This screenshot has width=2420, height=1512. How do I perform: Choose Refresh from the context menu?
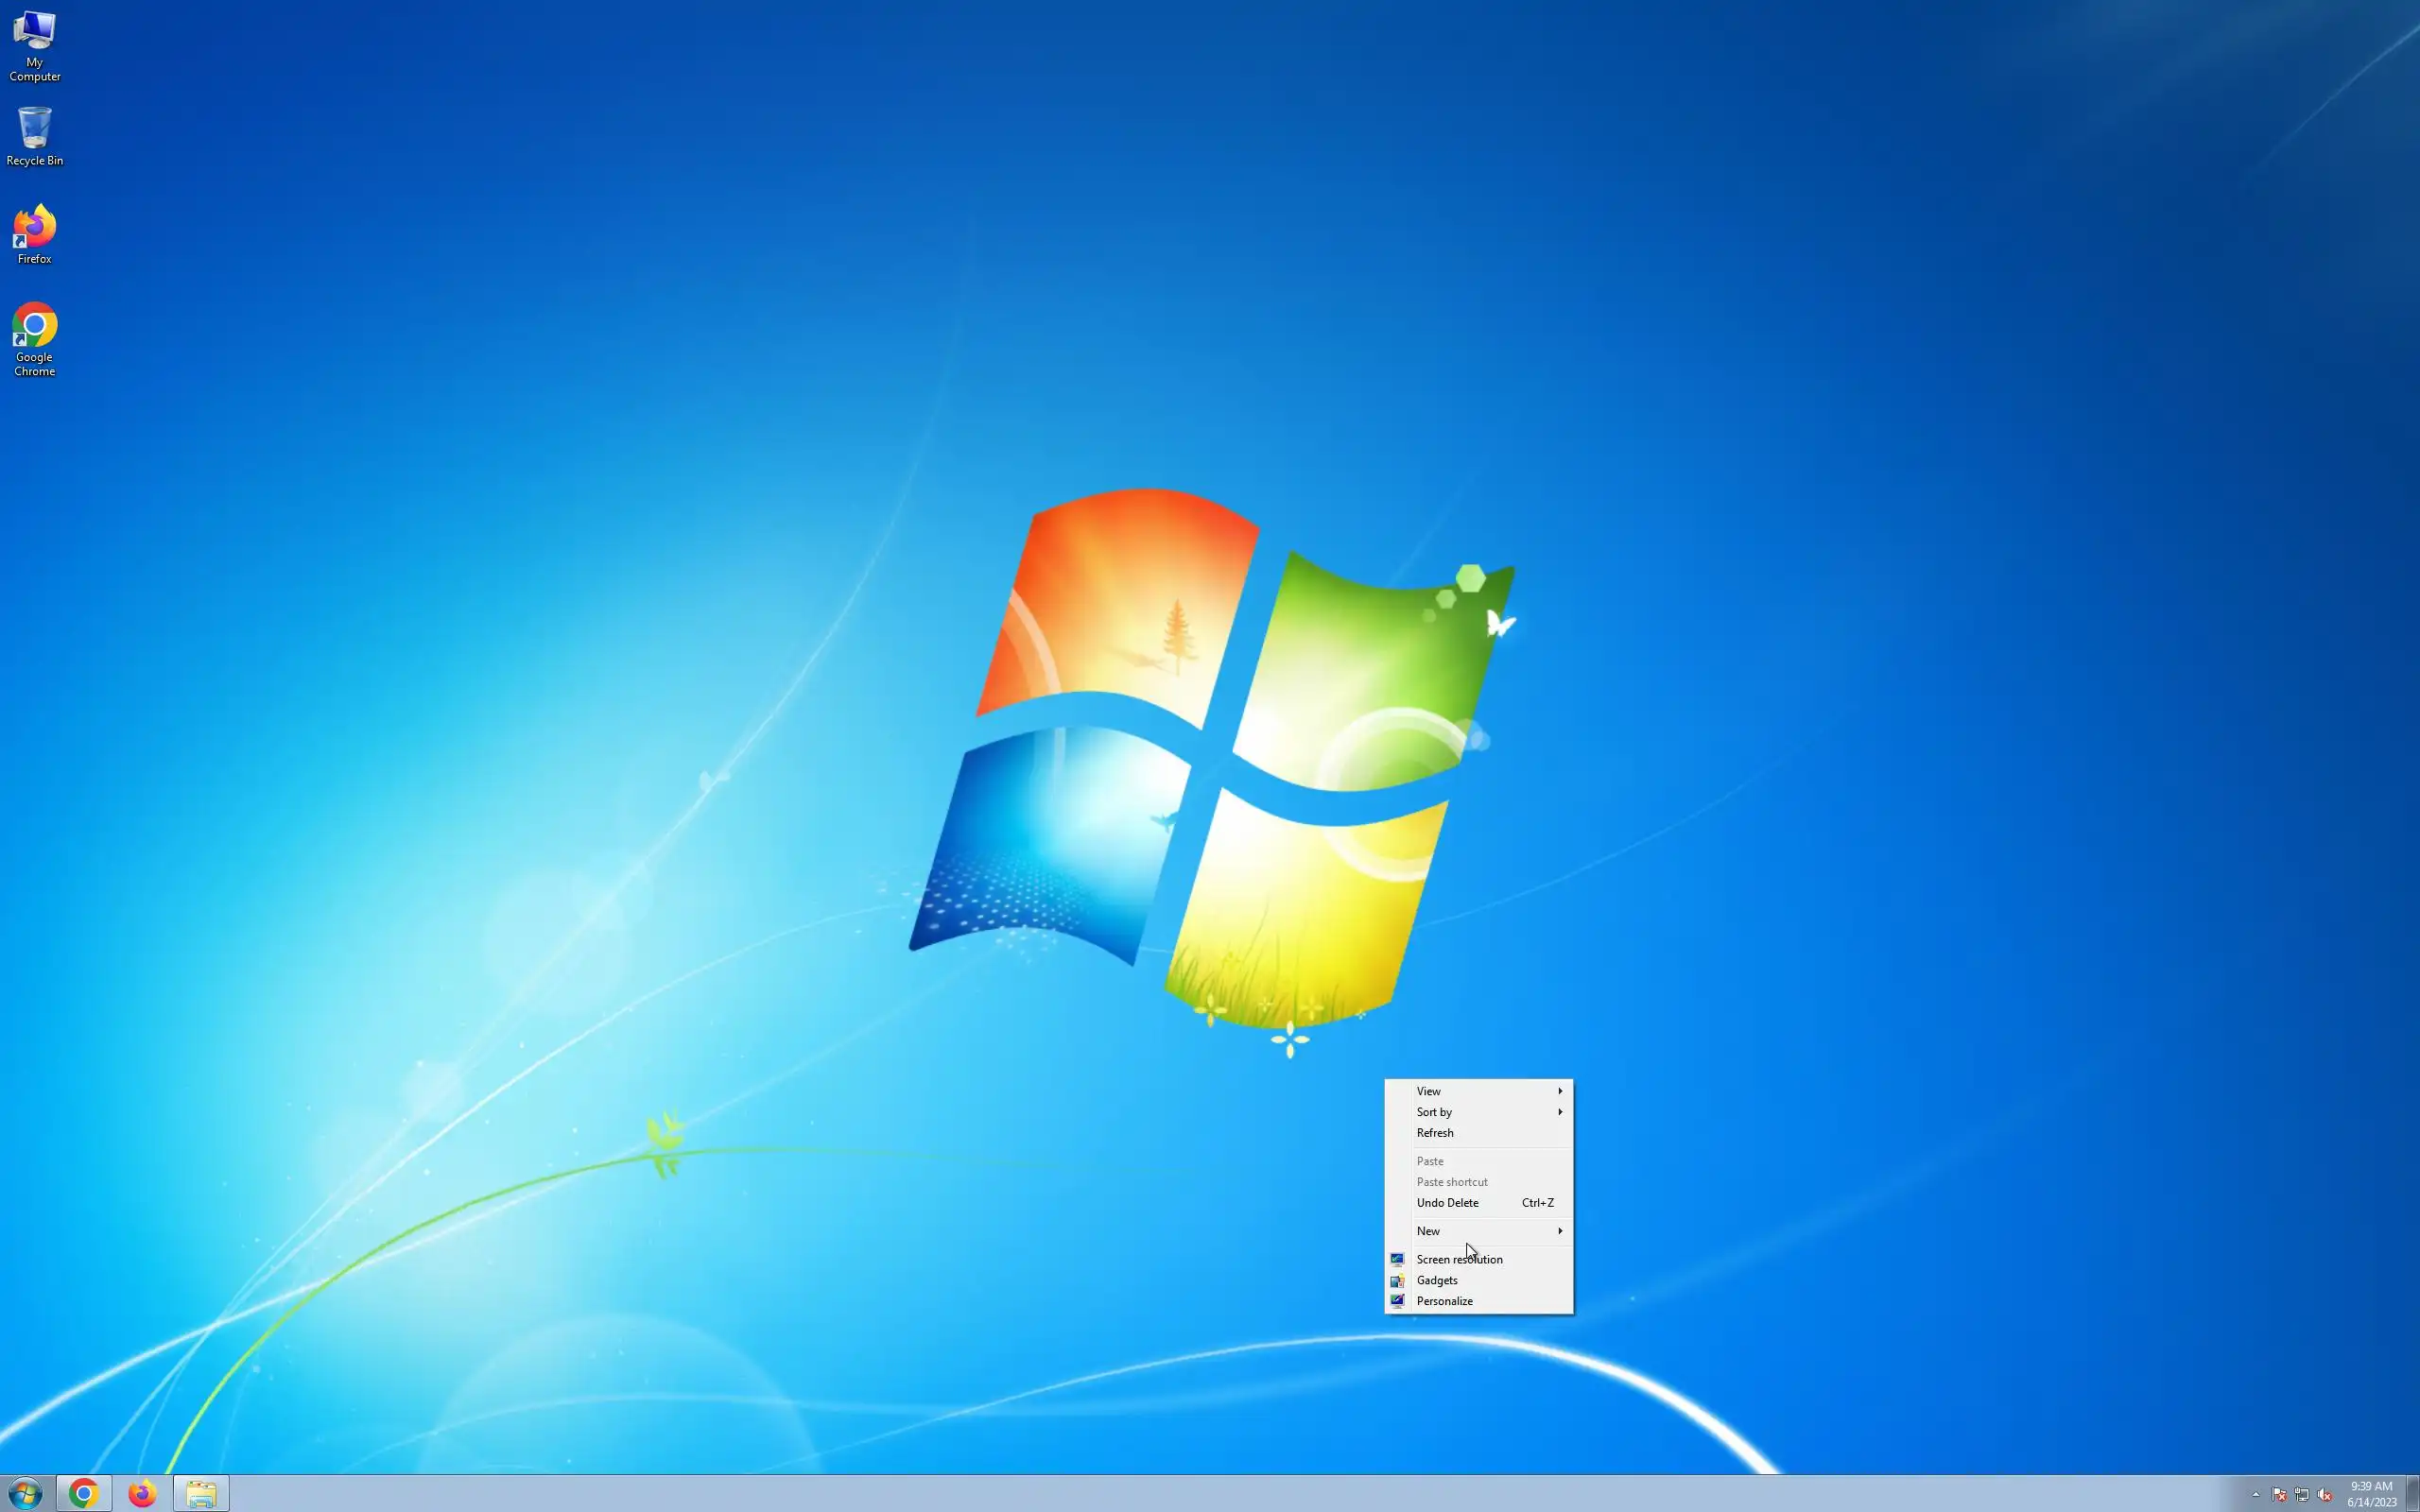[1435, 1133]
